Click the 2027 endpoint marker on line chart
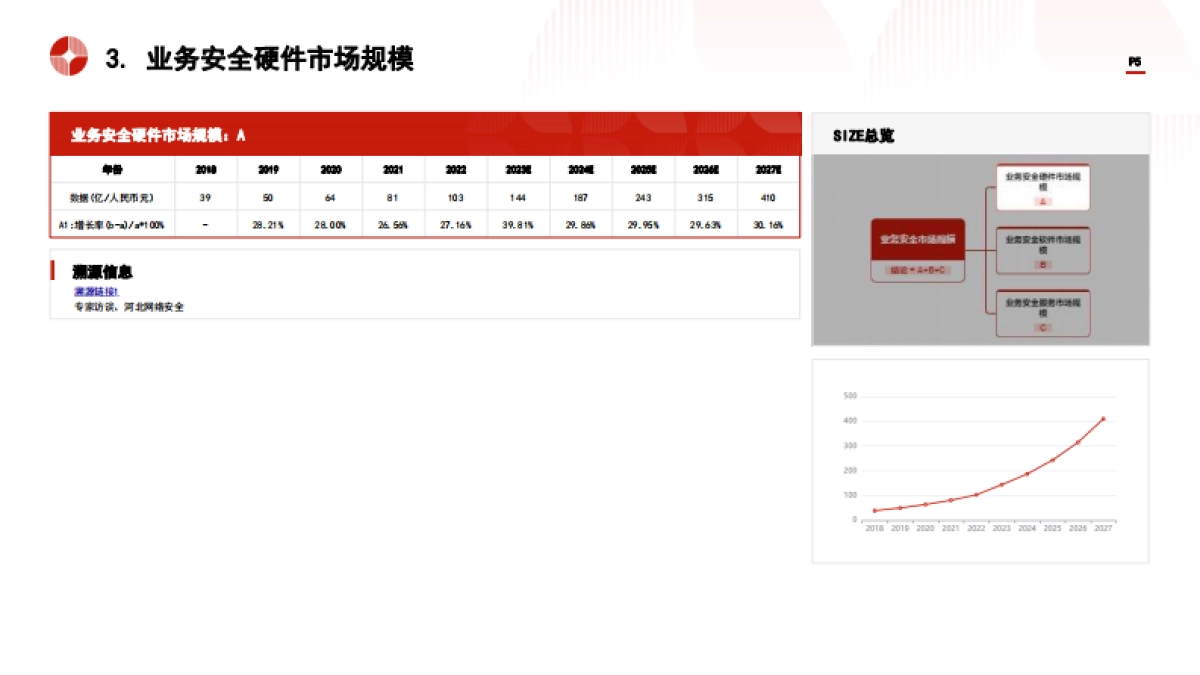This screenshot has width=1200, height=675. tap(1103, 419)
